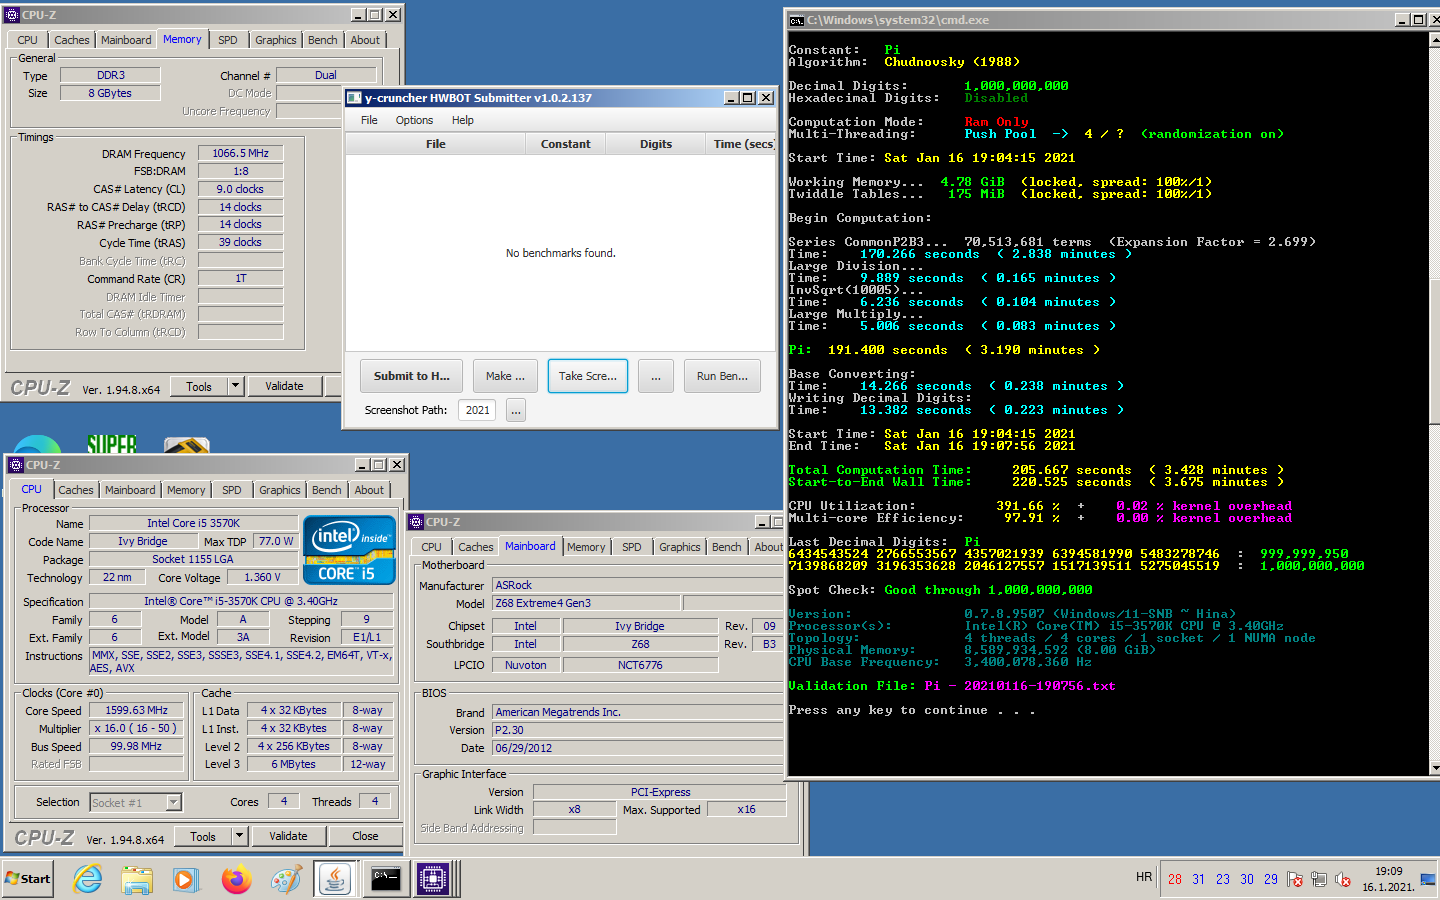This screenshot has height=900, width=1440.
Task: Click the y-cruncher Submitter title bar icon
Action: (353, 98)
